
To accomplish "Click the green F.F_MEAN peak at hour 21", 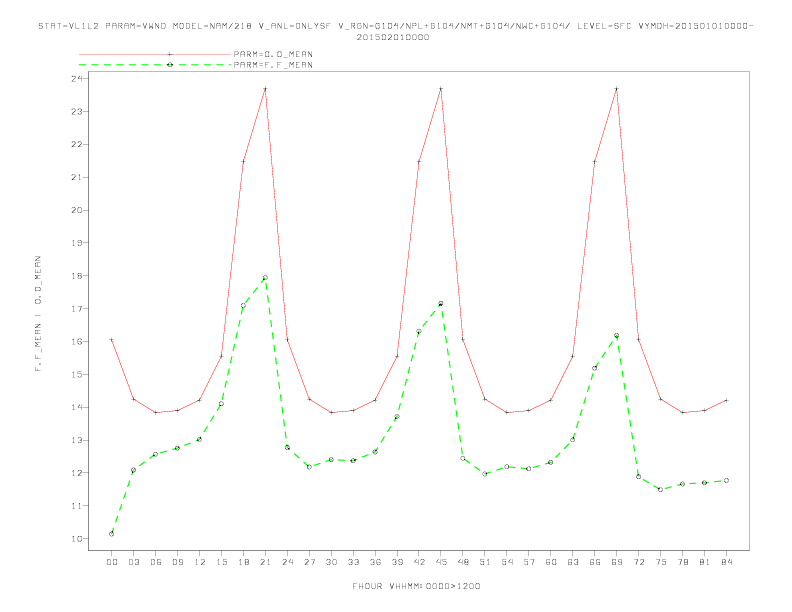I will [265, 278].
